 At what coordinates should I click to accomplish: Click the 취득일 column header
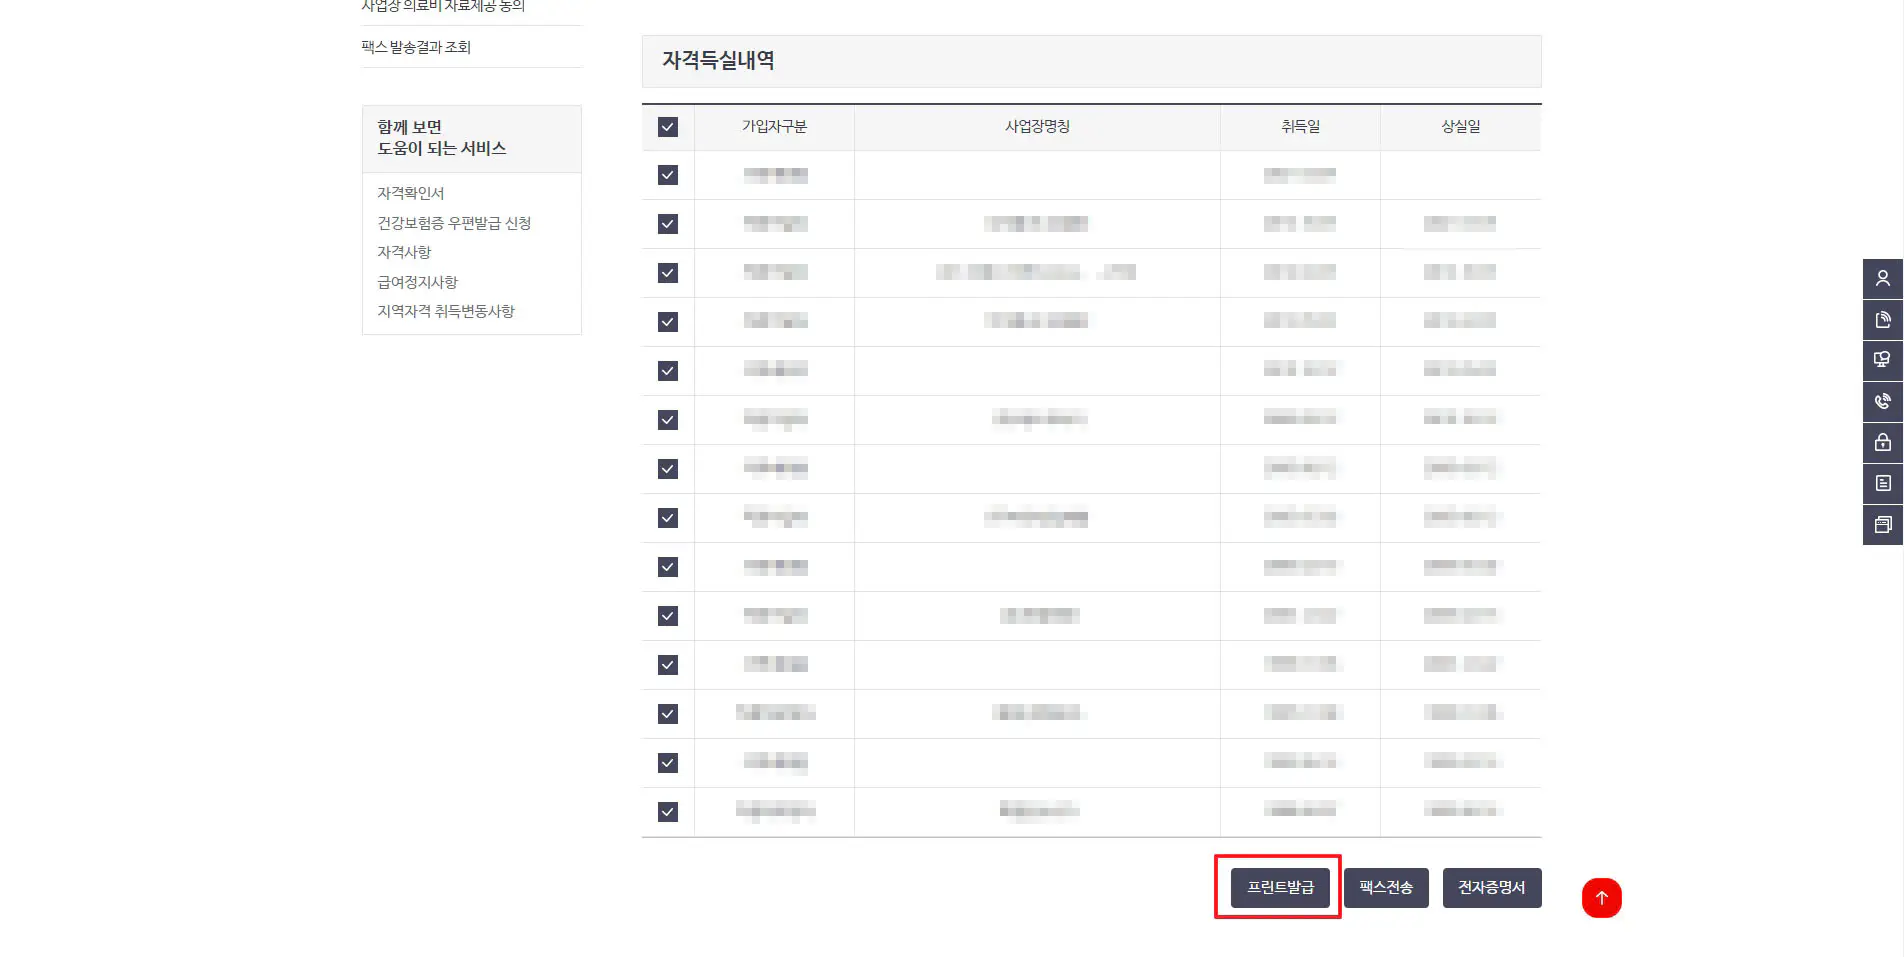point(1300,127)
